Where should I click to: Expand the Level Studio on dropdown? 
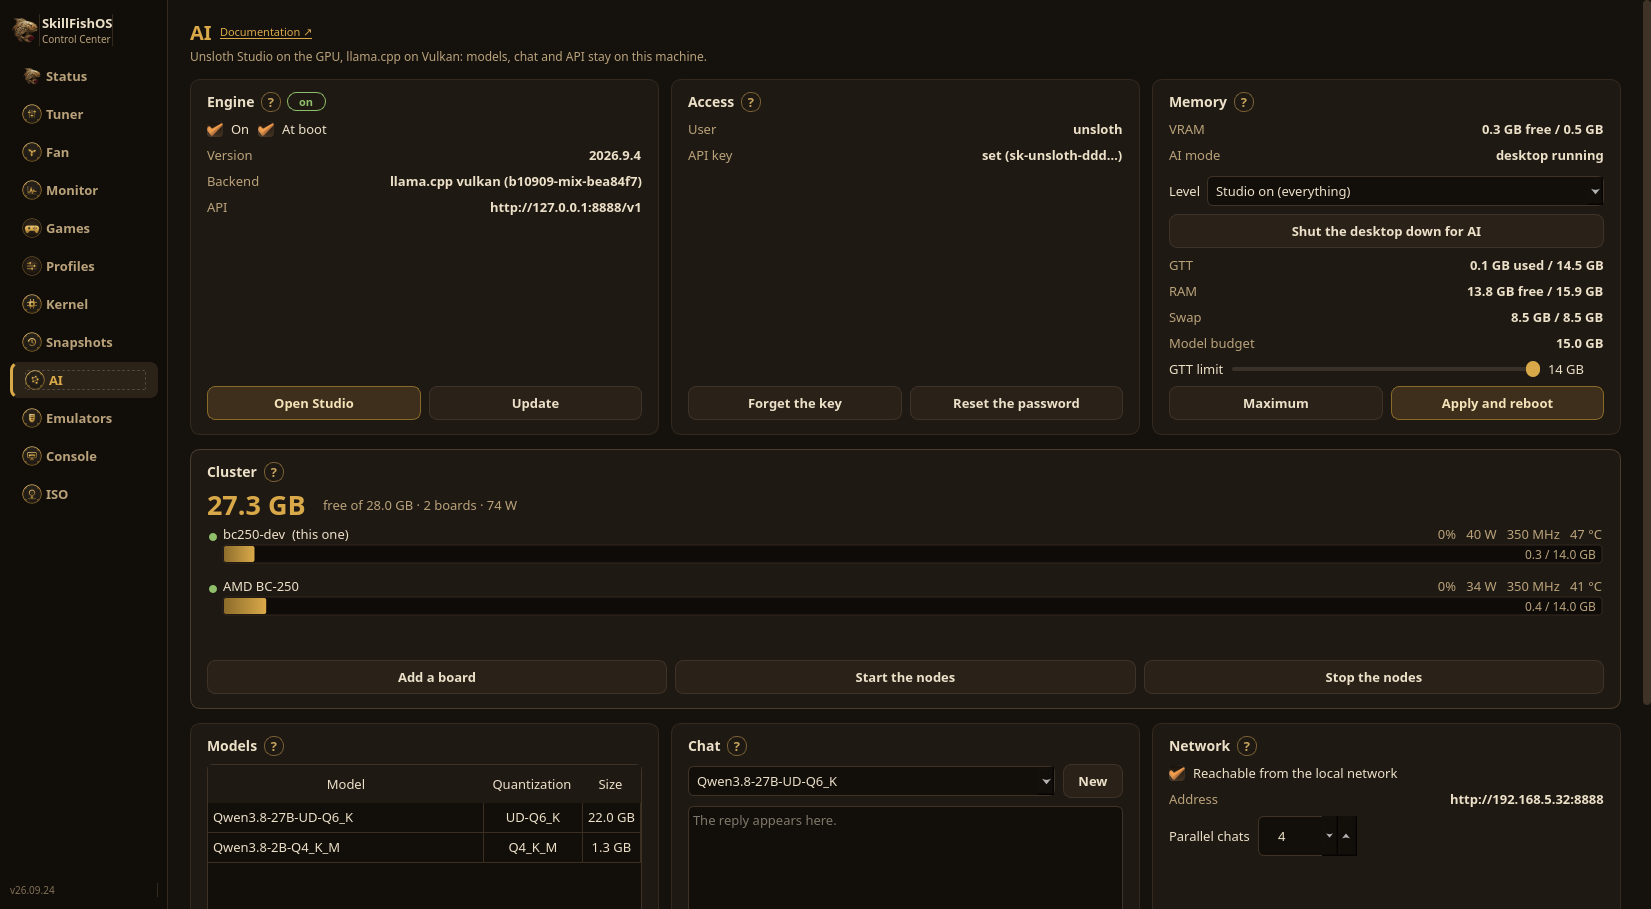(1405, 191)
